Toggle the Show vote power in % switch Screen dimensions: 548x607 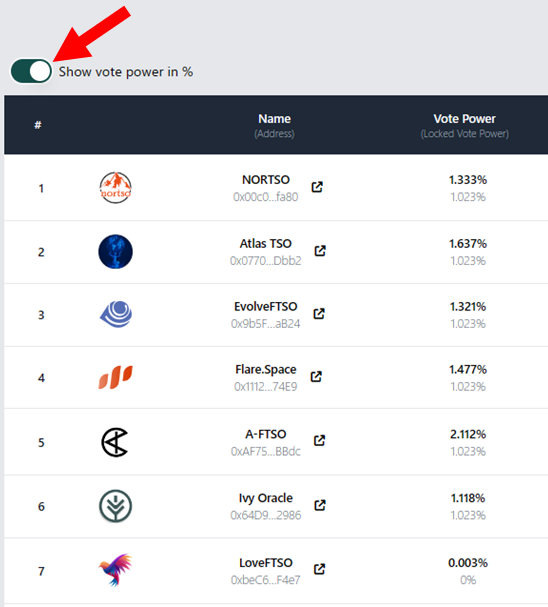31,71
